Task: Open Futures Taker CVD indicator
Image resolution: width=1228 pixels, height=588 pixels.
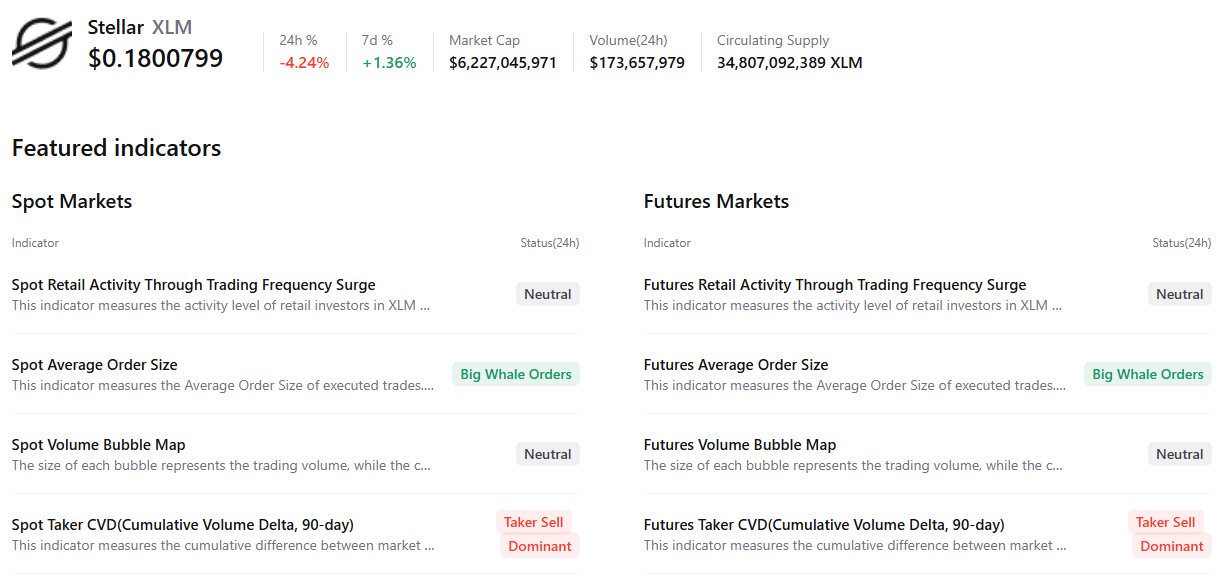Action: 824,525
